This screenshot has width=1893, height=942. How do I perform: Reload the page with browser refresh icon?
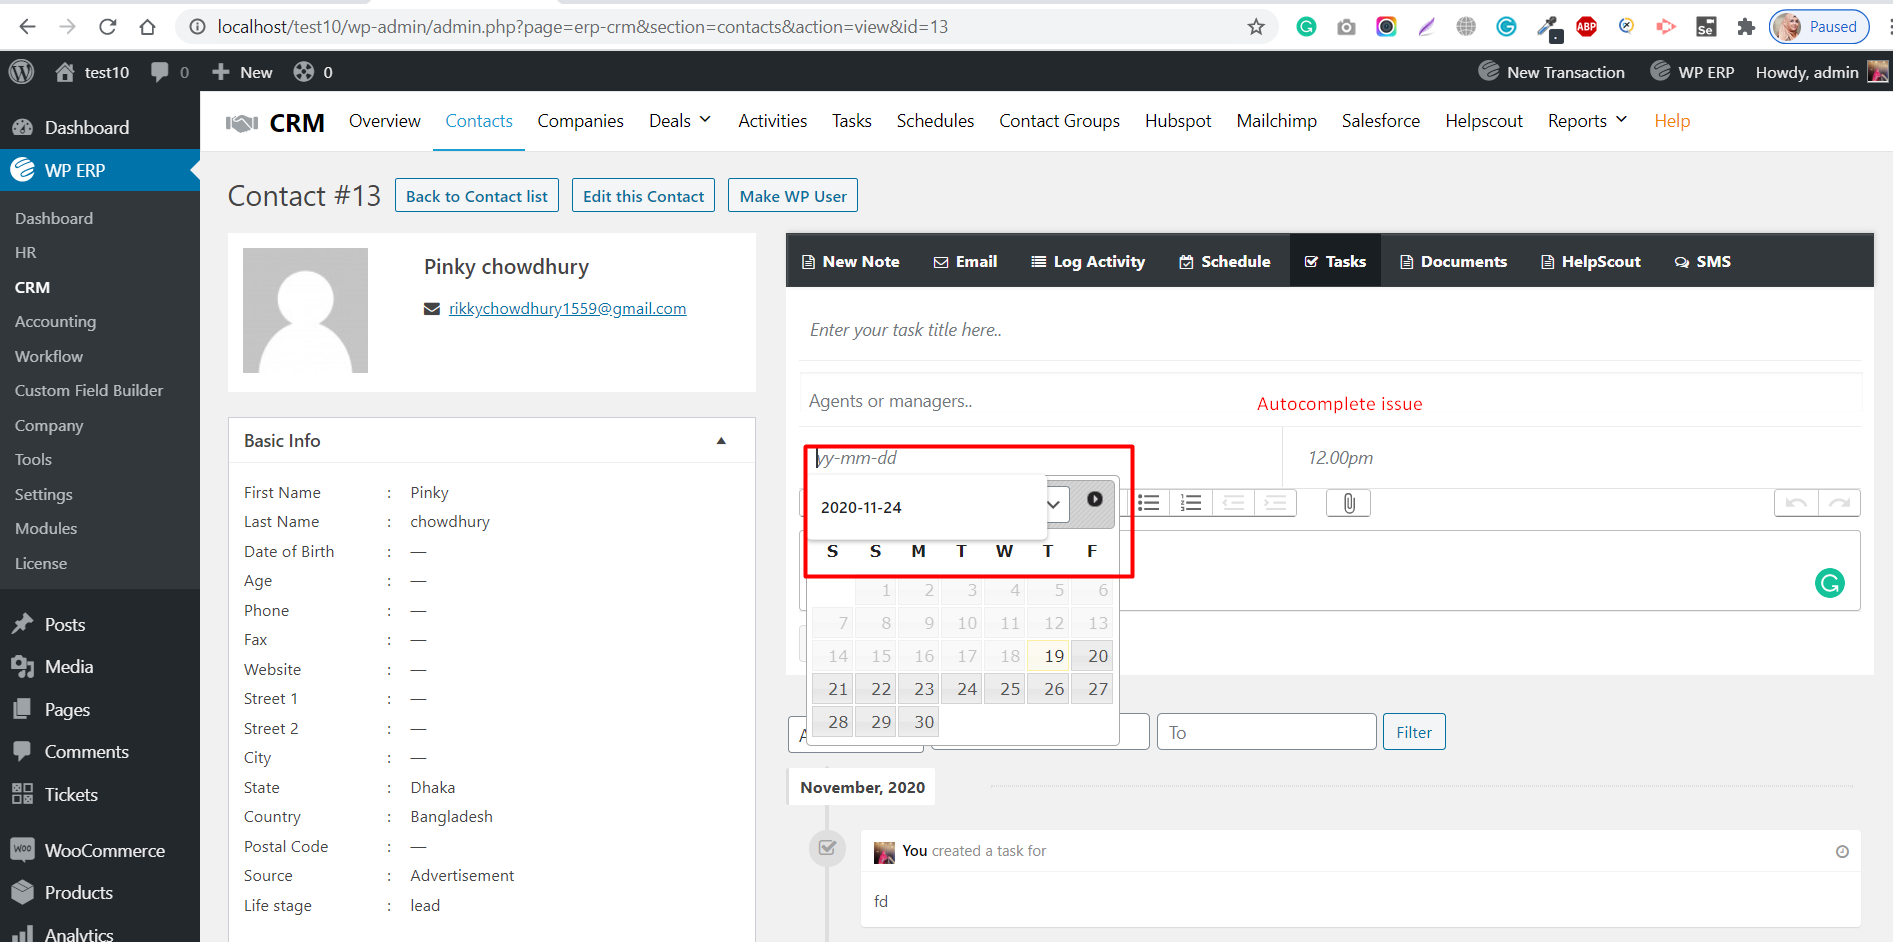click(x=108, y=27)
